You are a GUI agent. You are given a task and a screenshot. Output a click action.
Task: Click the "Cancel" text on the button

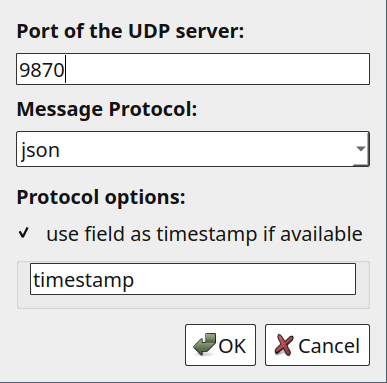point(329,346)
